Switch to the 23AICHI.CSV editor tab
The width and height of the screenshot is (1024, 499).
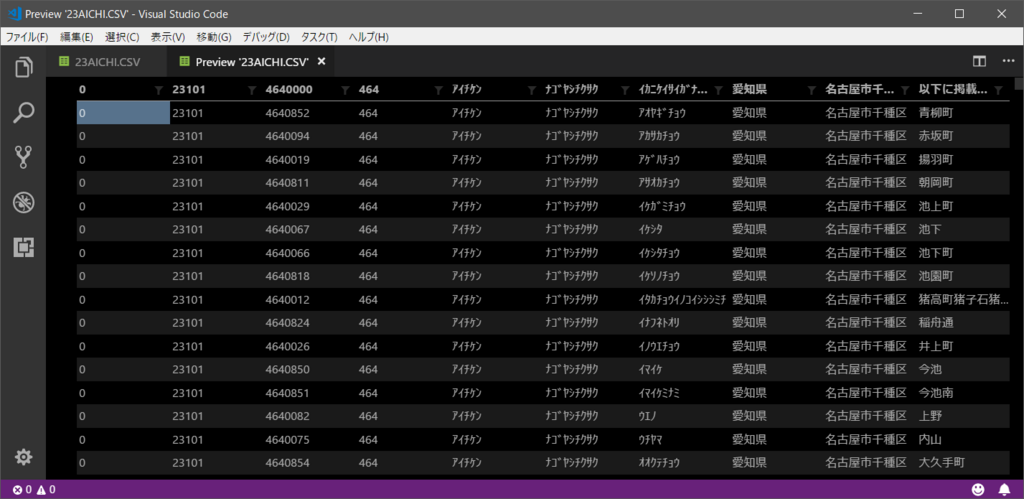tap(106, 61)
